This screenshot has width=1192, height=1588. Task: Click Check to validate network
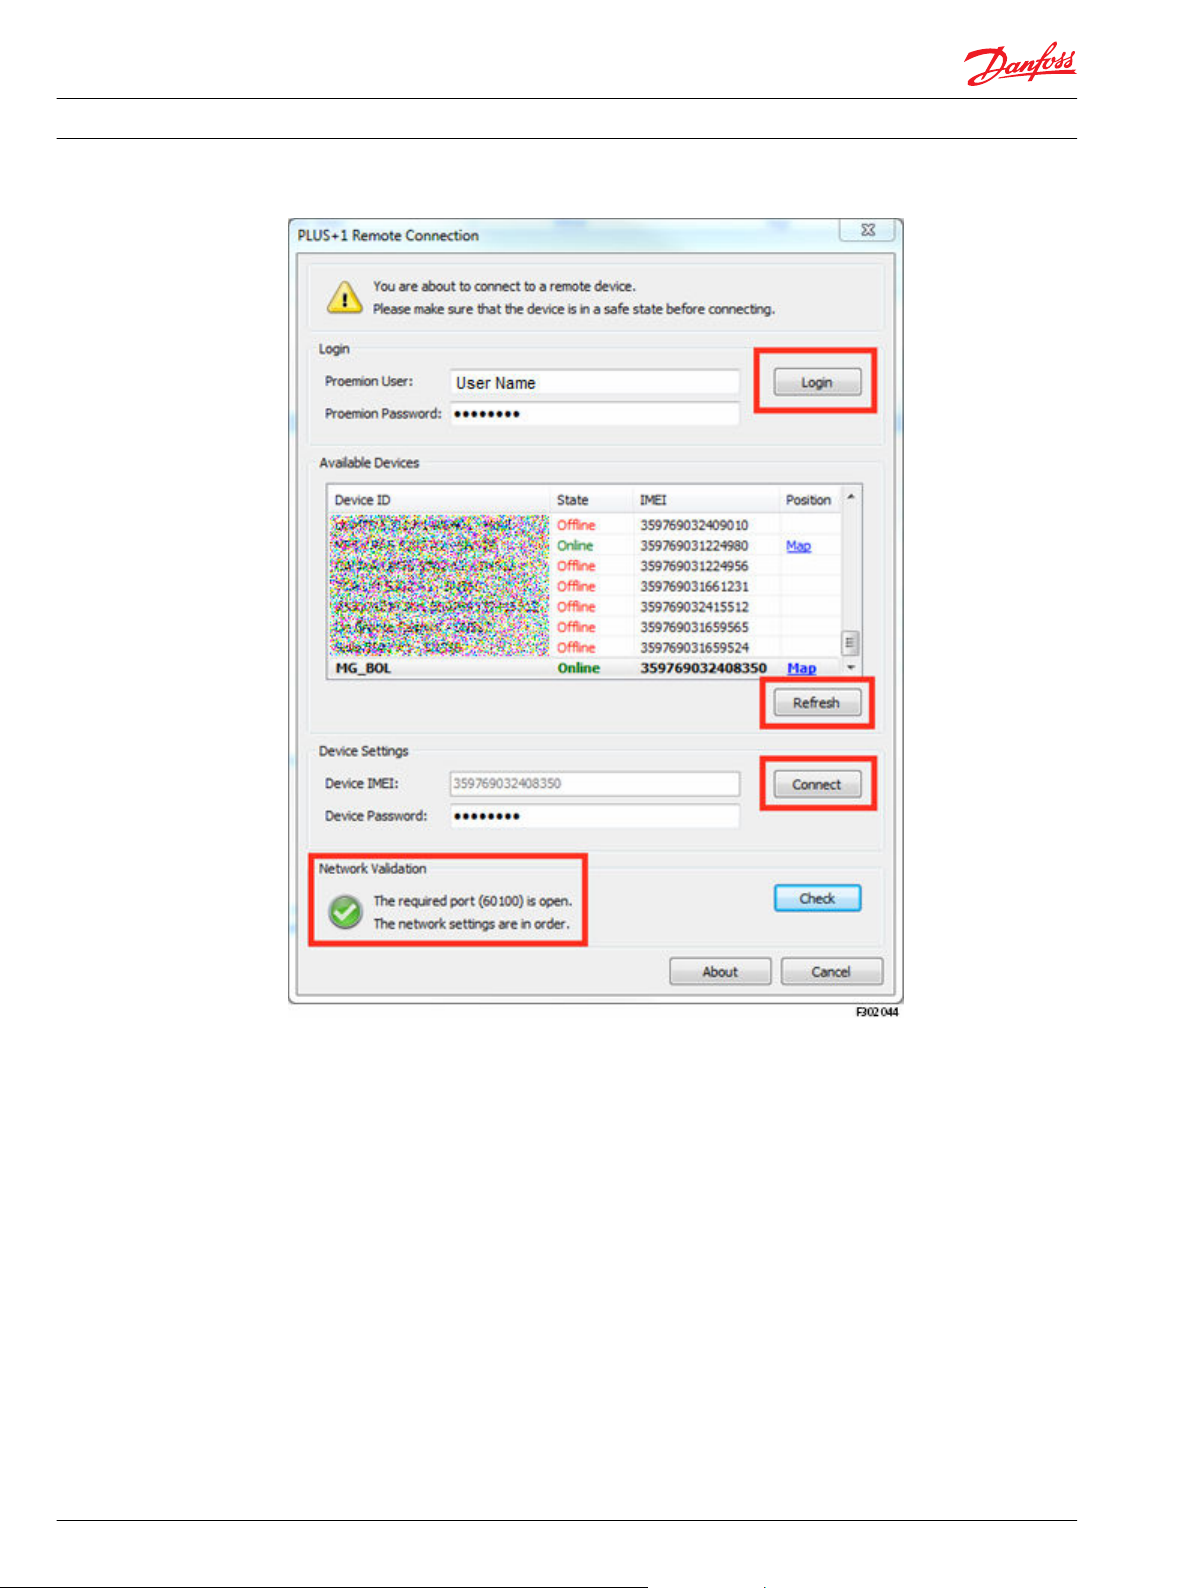pyautogui.click(x=817, y=898)
